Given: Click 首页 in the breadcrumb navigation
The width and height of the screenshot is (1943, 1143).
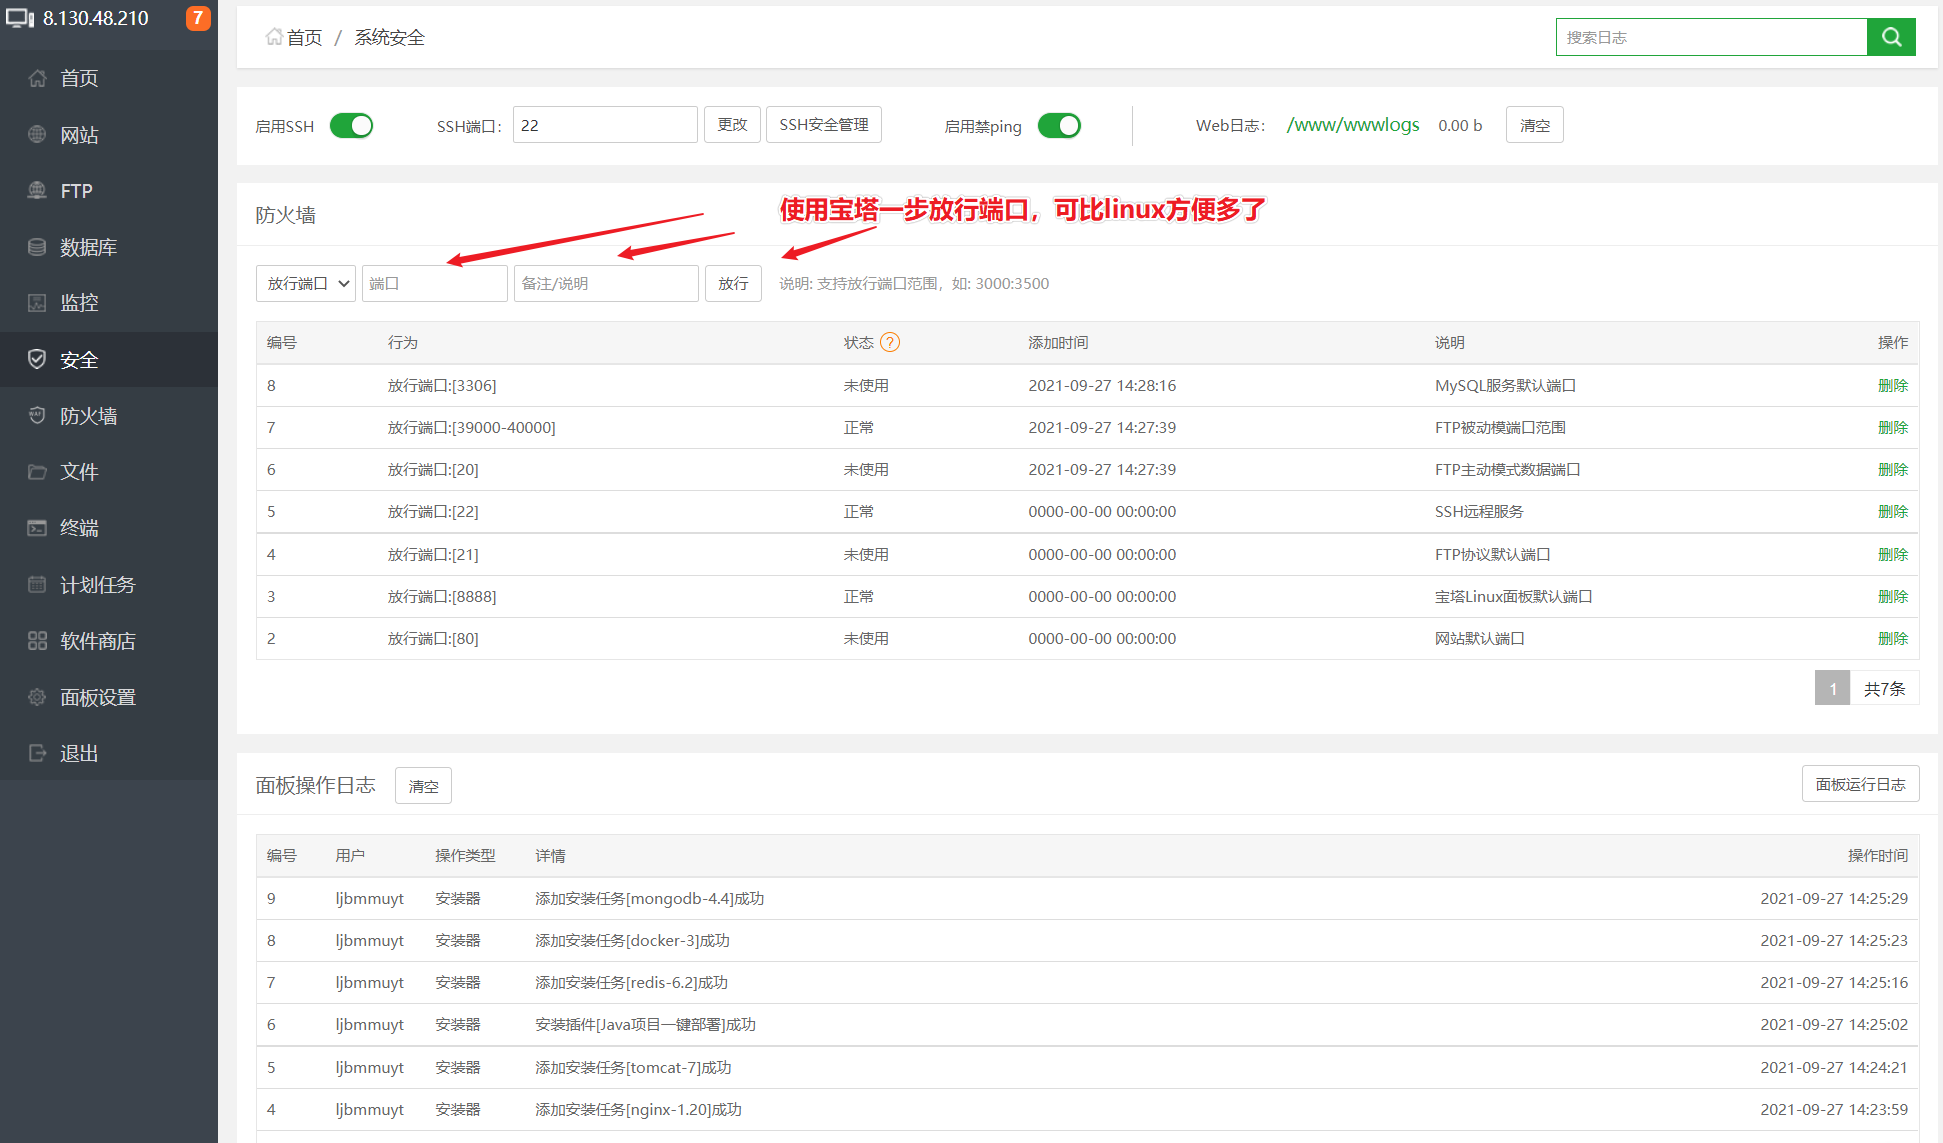Looking at the screenshot, I should point(301,37).
